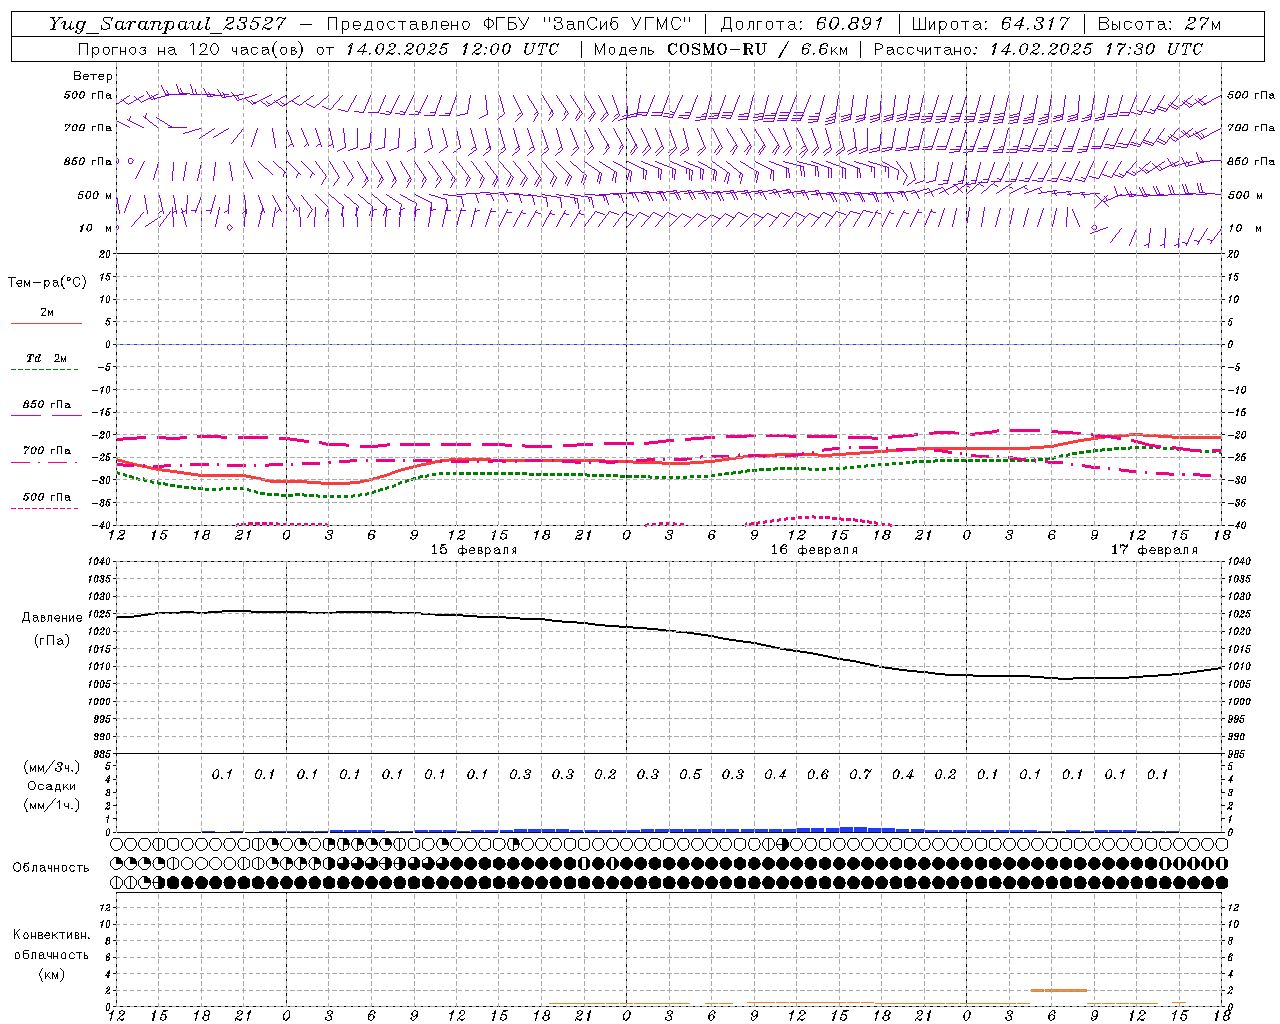Image resolution: width=1280 pixels, height=1024 pixels.
Task: Click the (гПа) pressure unit label
Action: click(x=52, y=640)
